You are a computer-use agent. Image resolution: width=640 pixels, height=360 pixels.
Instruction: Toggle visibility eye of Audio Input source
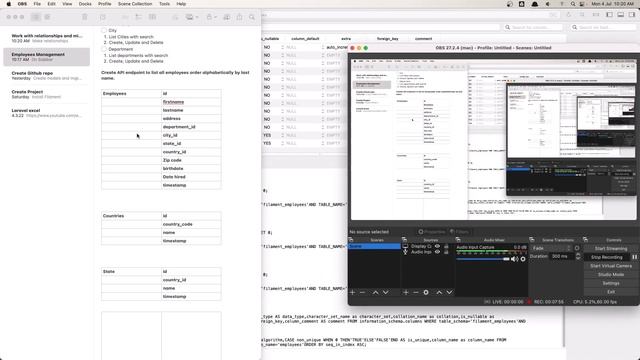(437, 252)
